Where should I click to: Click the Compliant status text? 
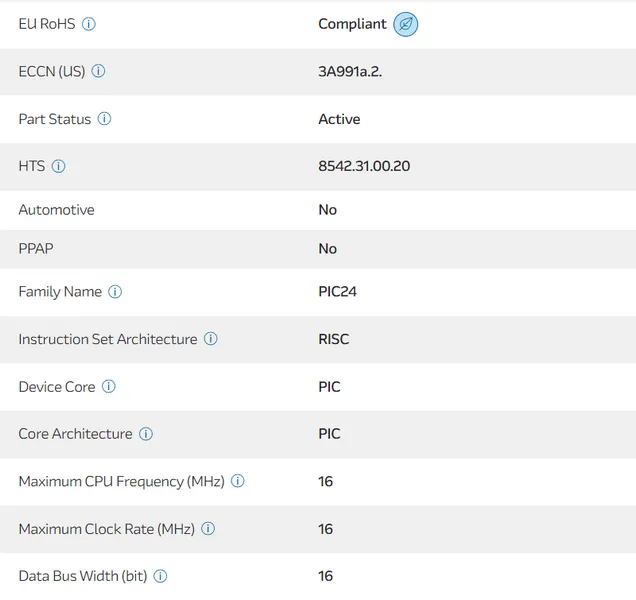(352, 24)
